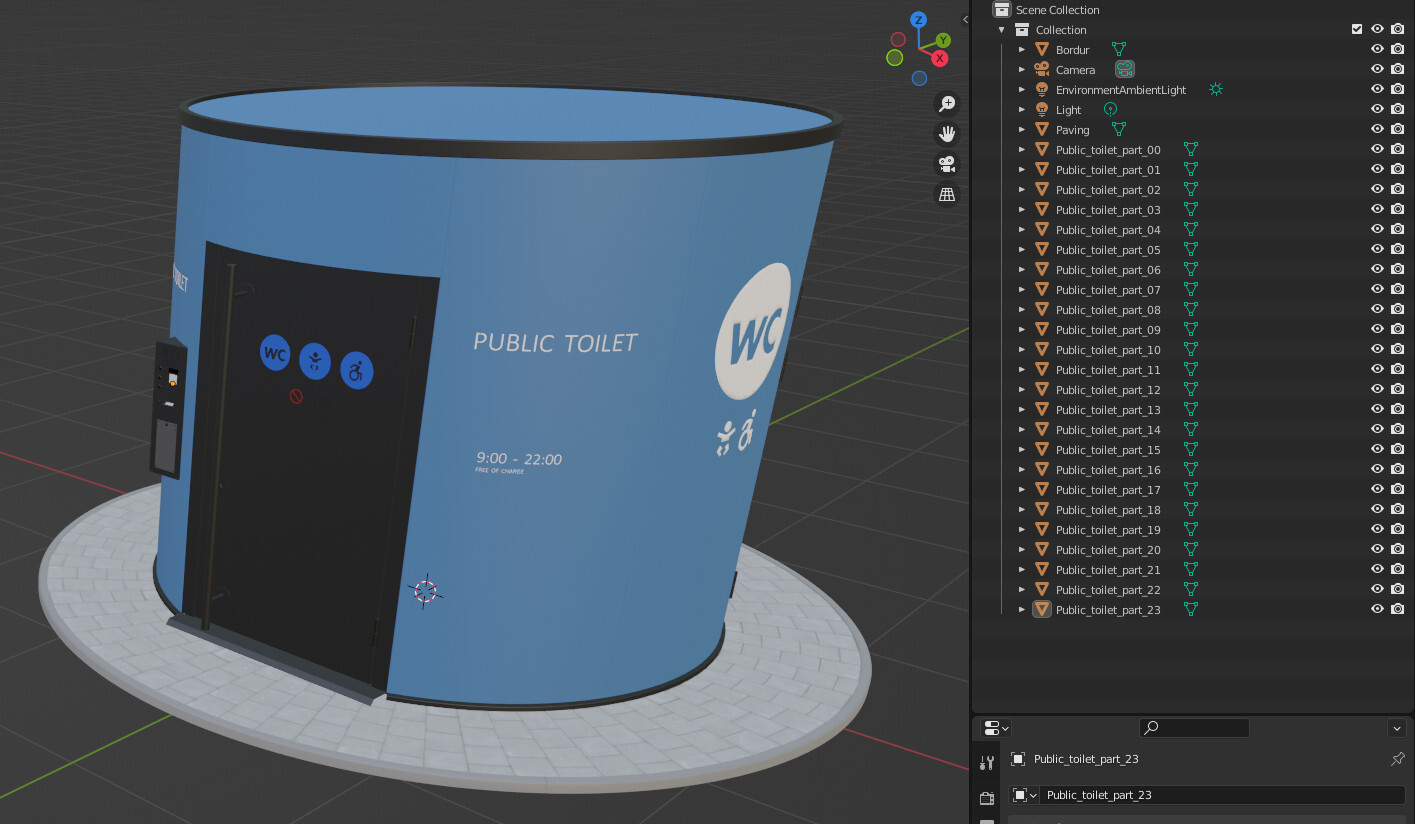
Task: Hide Camera in viewport with eye icon
Action: coord(1377,70)
